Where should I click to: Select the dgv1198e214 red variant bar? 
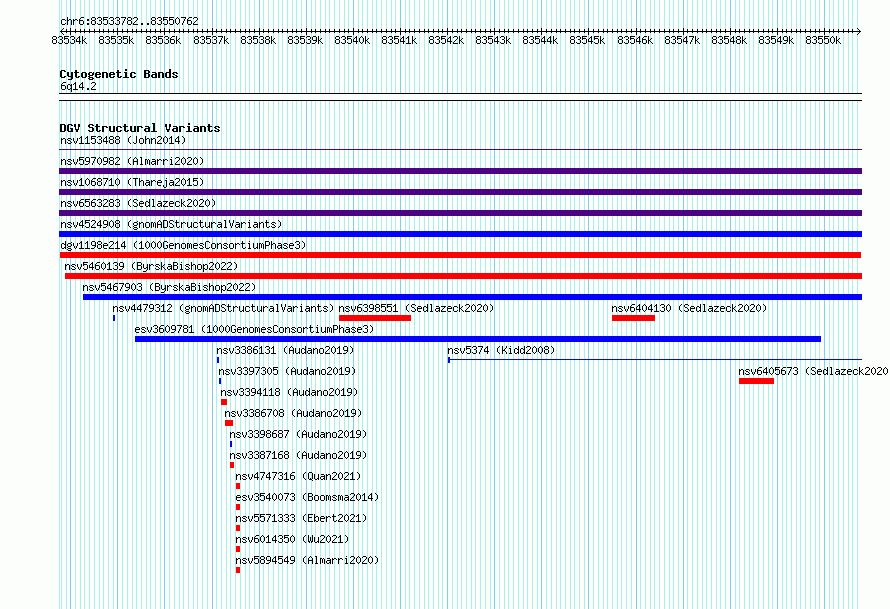(460, 255)
